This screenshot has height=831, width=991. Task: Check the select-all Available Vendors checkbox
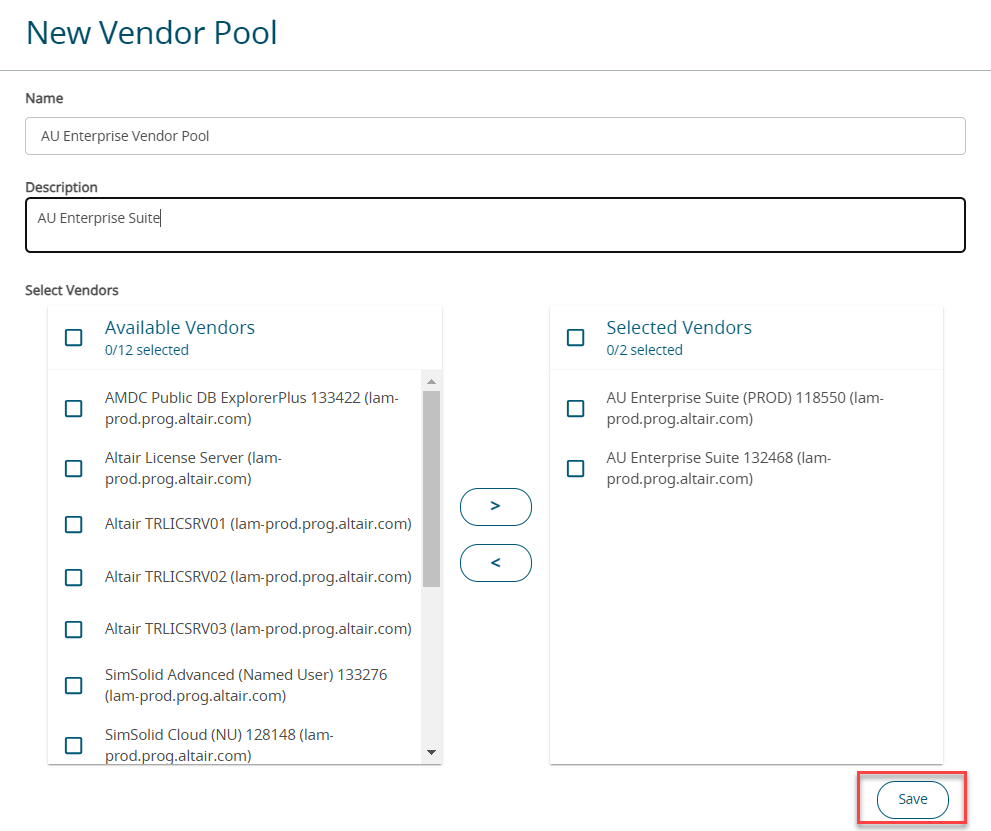pyautogui.click(x=74, y=338)
